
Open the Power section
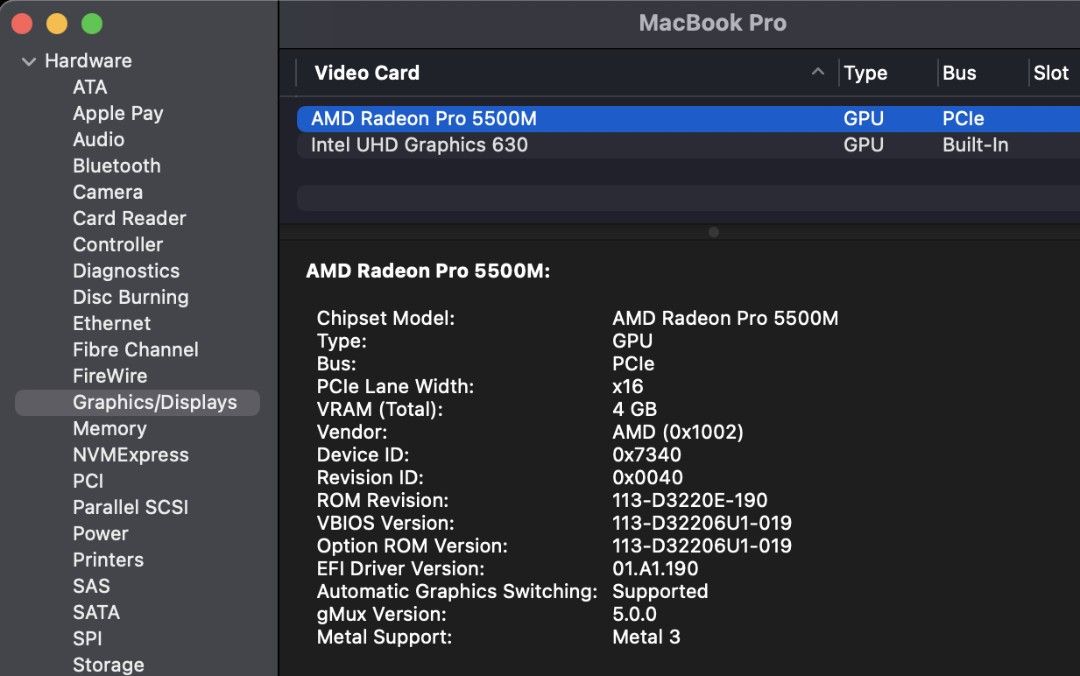[x=101, y=533]
